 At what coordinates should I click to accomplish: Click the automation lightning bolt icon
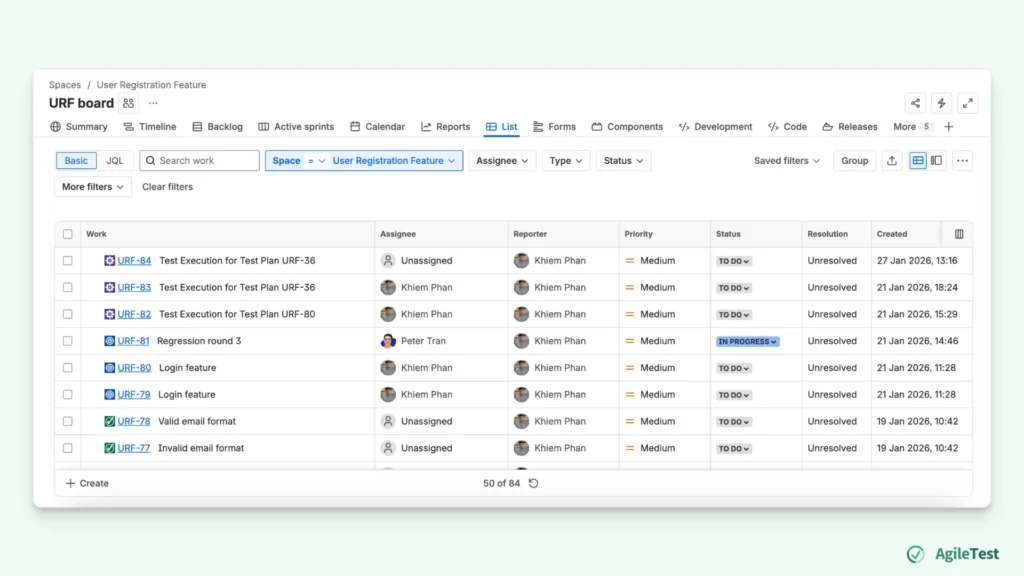[x=941, y=103]
